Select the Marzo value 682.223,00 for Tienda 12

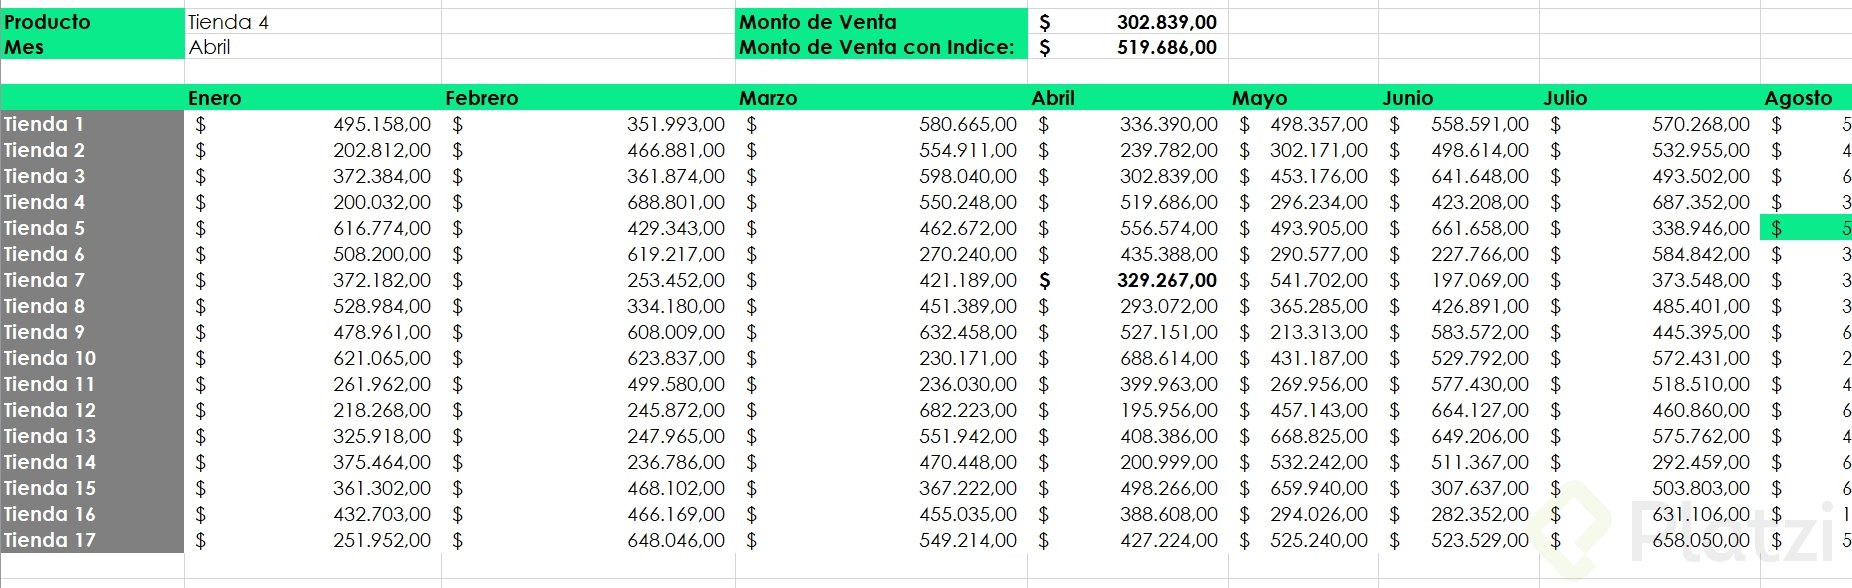[967, 410]
